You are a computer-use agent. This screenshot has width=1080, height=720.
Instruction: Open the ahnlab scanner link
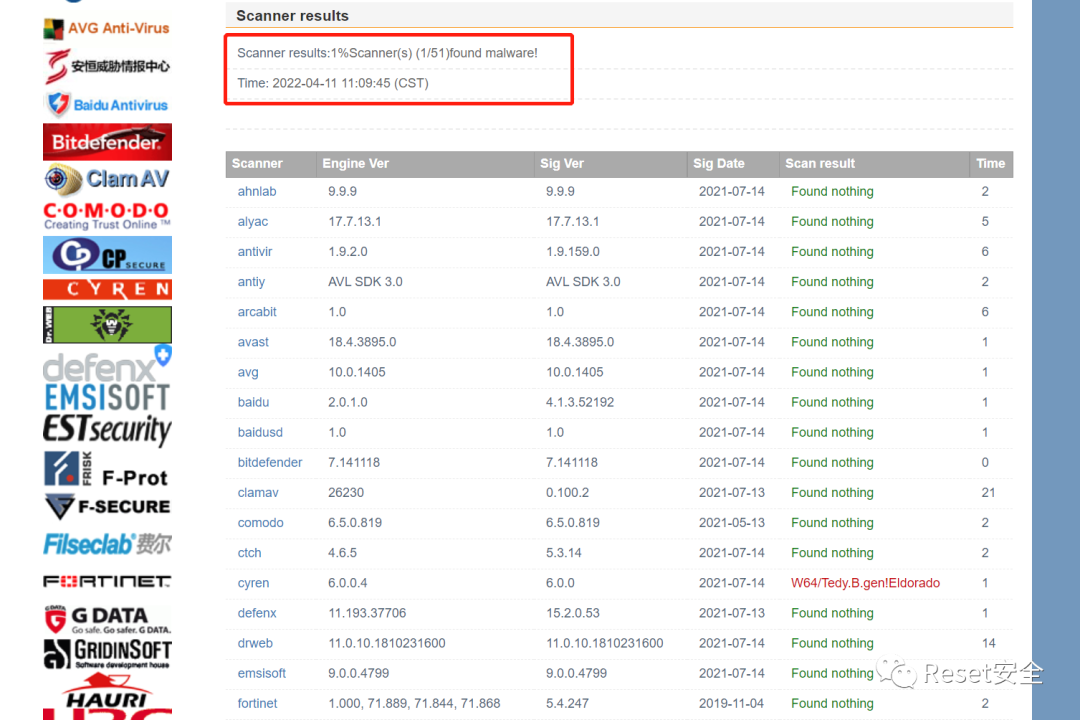pos(257,192)
